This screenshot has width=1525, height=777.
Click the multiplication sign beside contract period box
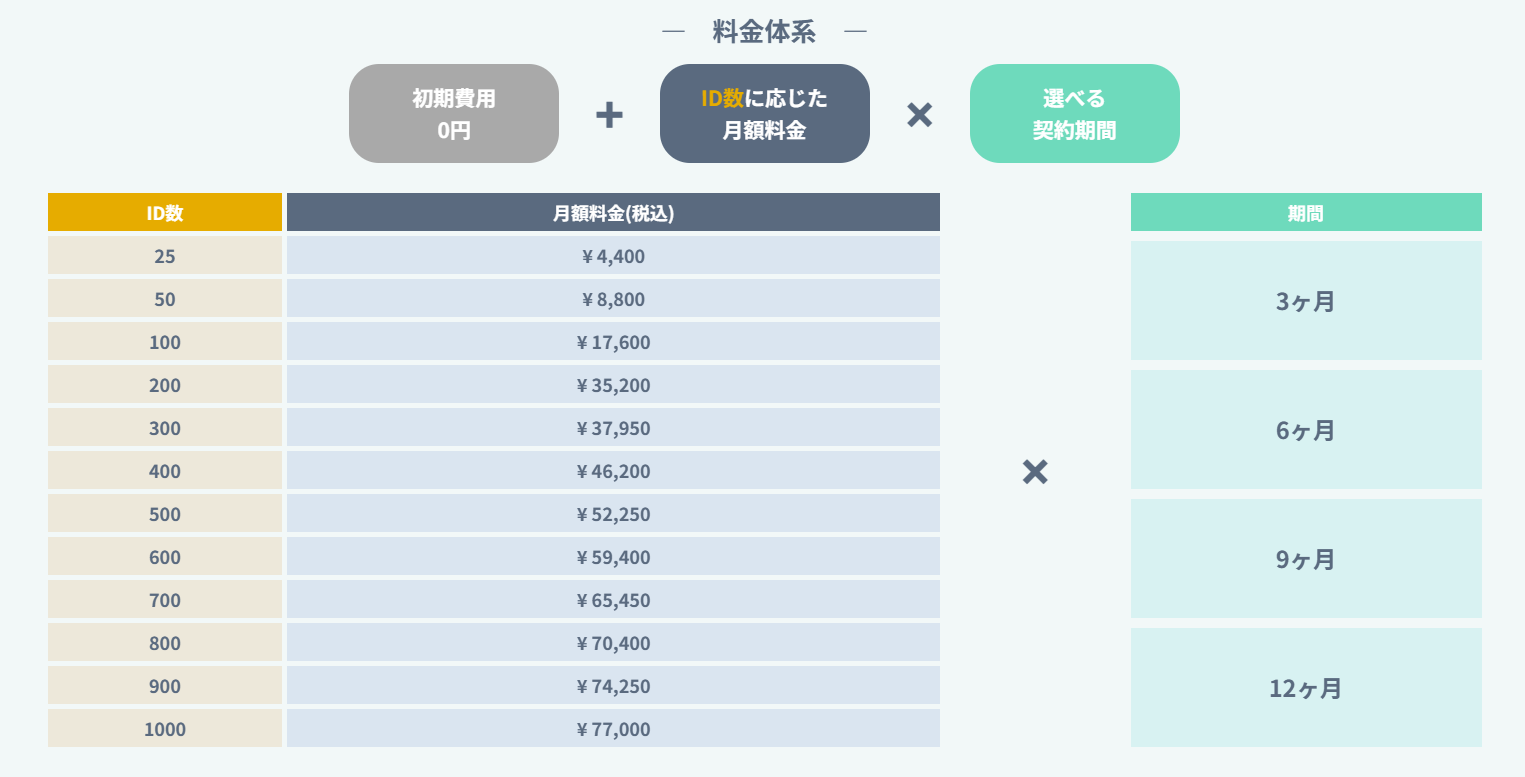point(919,115)
